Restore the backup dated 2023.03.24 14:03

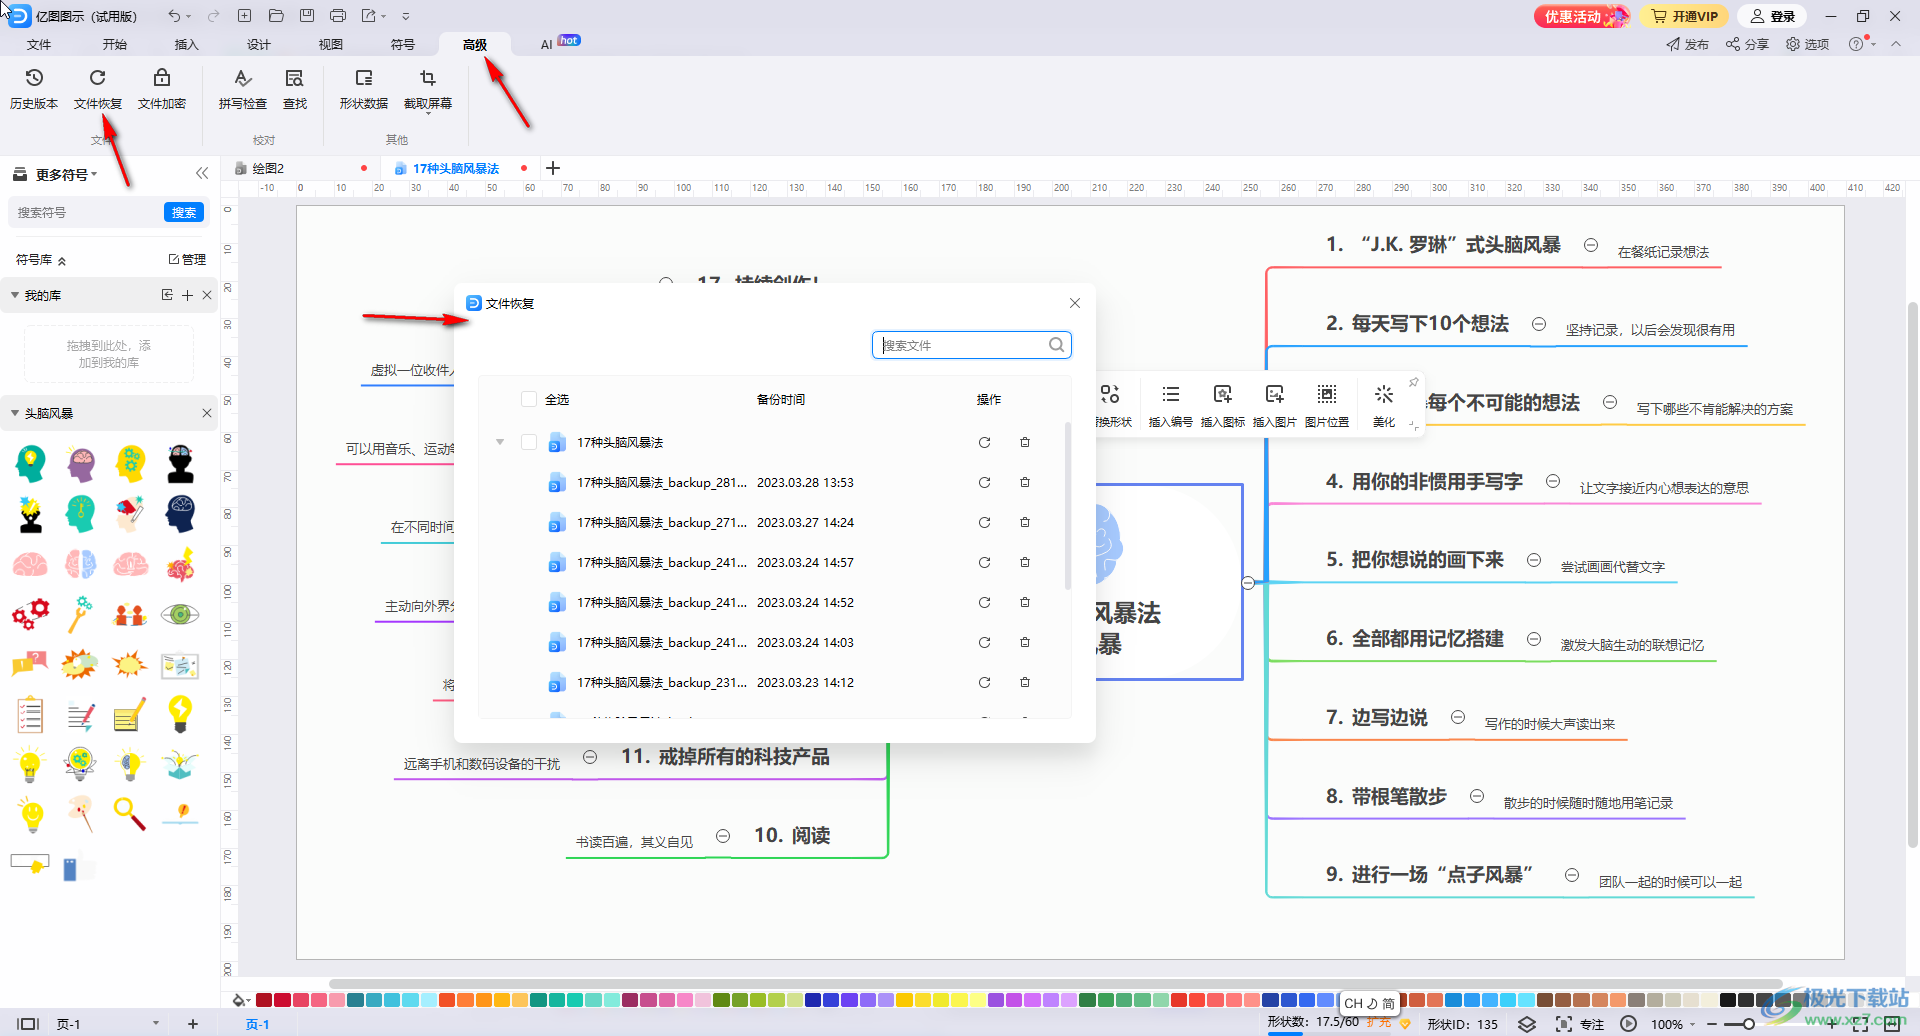coord(984,642)
